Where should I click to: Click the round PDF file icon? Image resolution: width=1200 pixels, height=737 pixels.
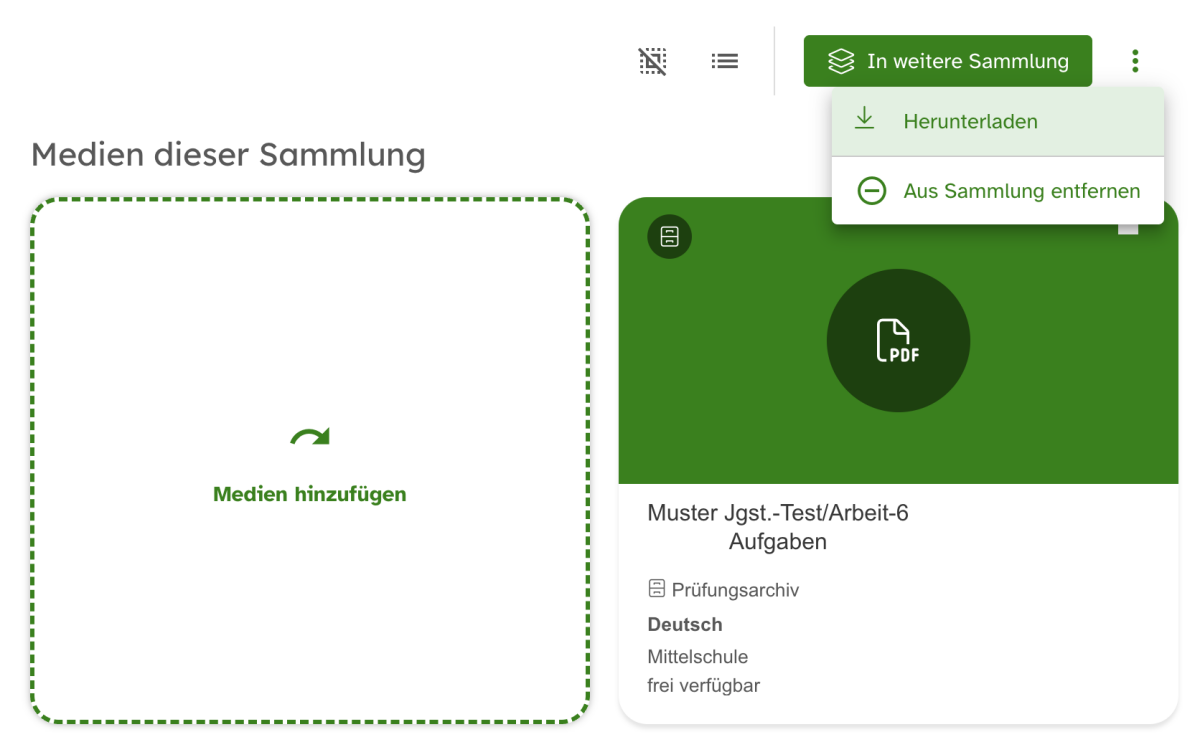click(898, 341)
